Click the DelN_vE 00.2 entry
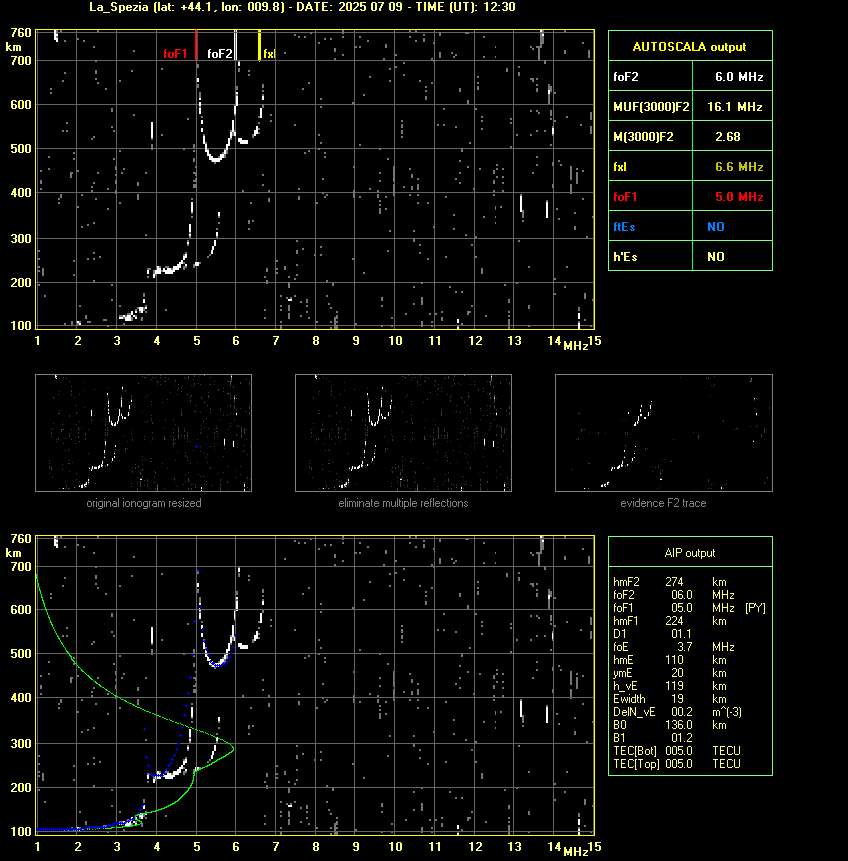The image size is (848, 861). coord(678,712)
